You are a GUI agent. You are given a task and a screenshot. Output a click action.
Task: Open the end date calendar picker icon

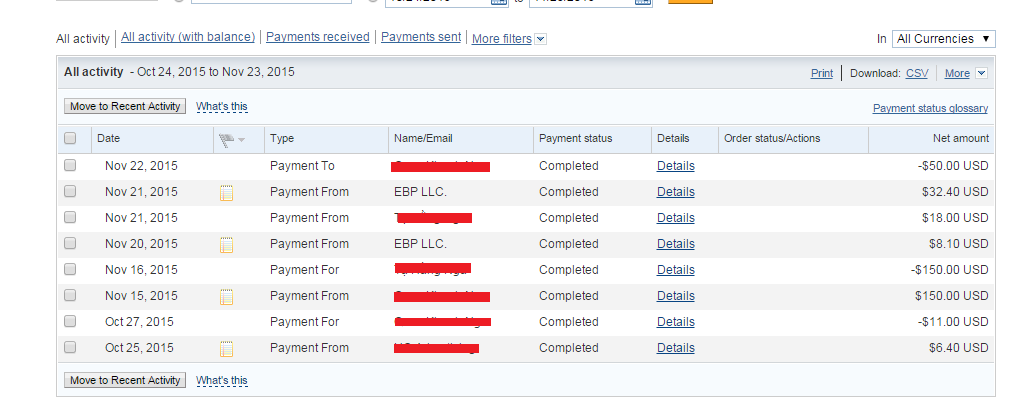(640, 2)
